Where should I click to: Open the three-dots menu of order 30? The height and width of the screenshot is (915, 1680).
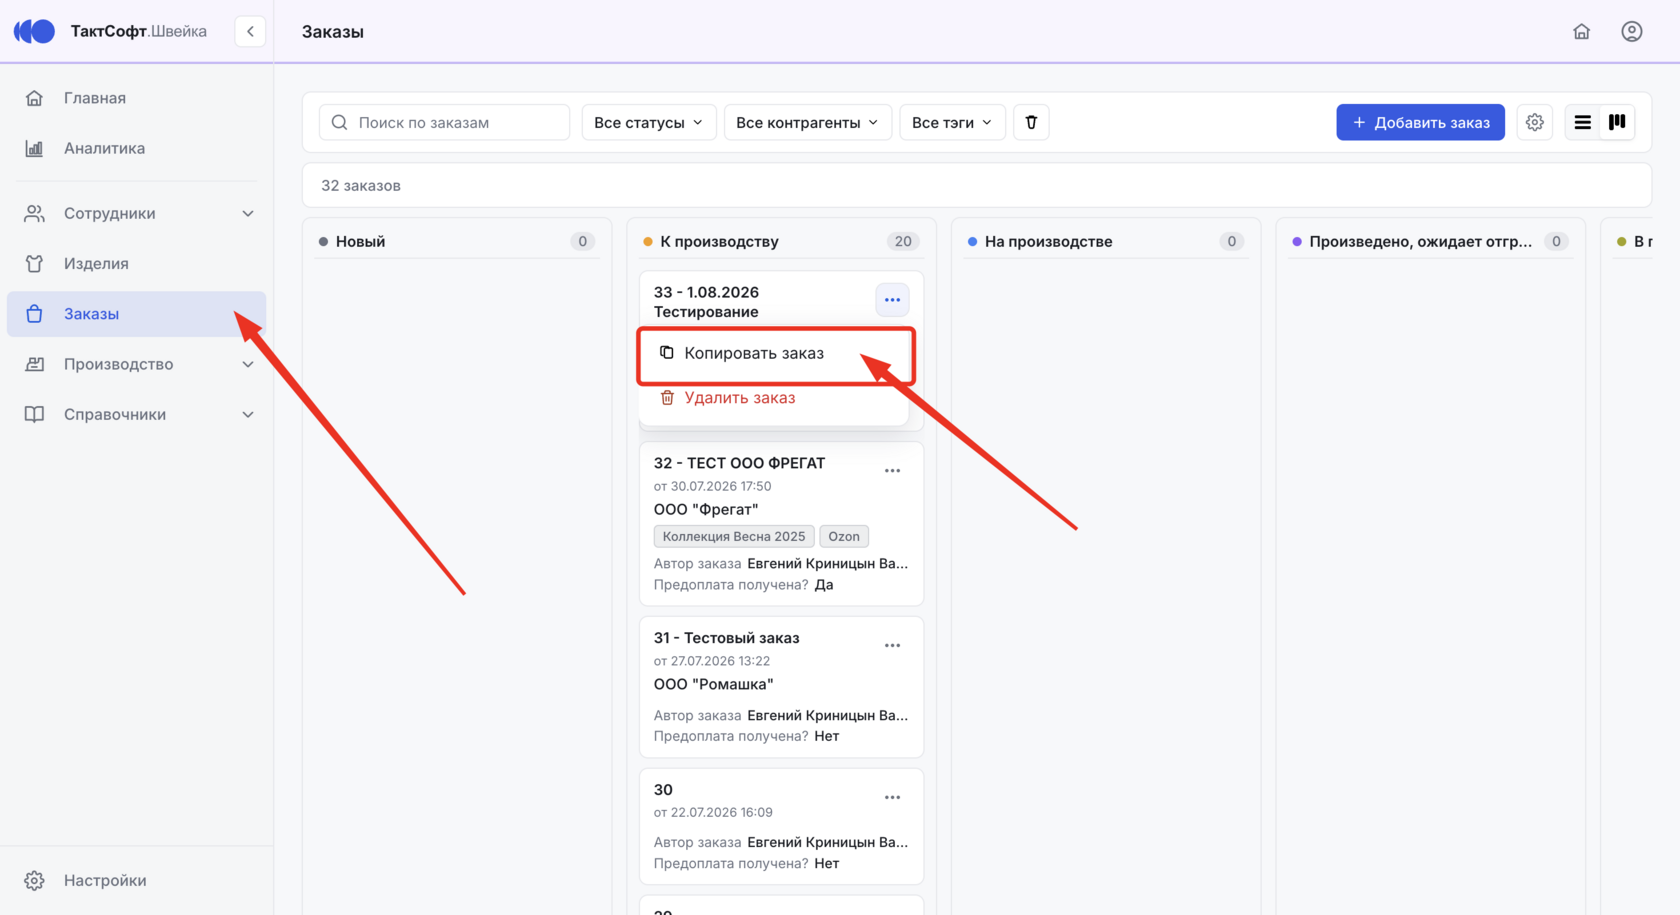(892, 798)
